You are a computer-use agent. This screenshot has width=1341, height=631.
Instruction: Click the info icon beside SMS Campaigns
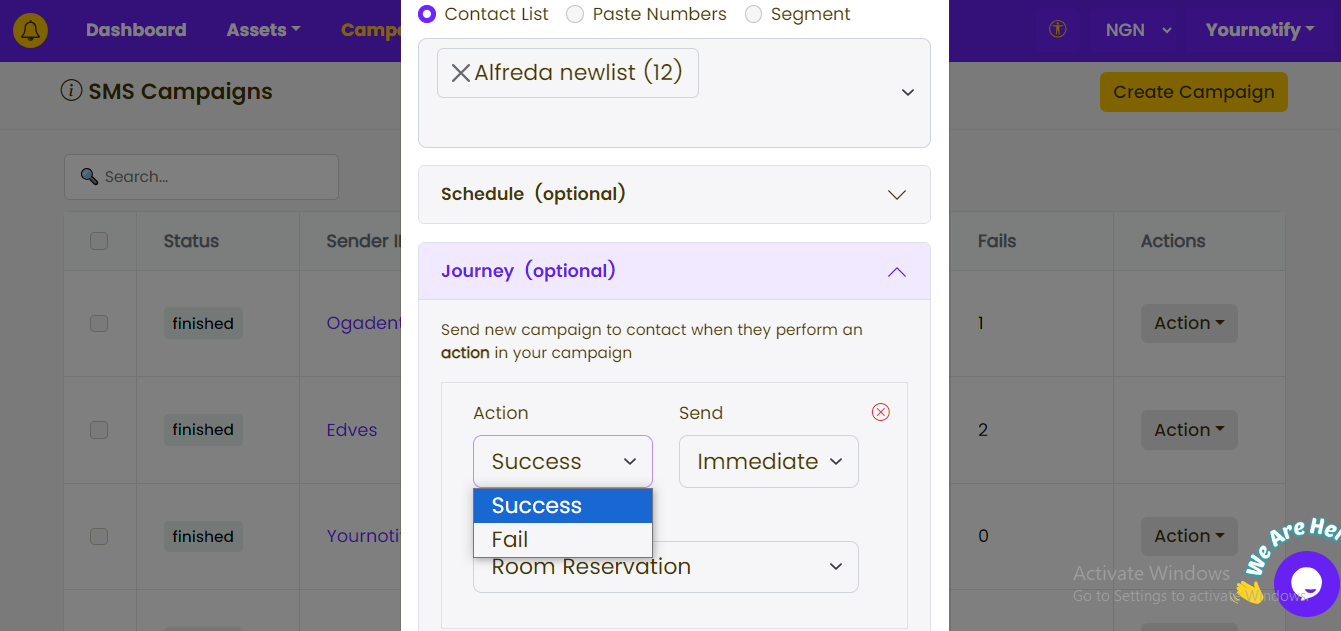click(71, 91)
